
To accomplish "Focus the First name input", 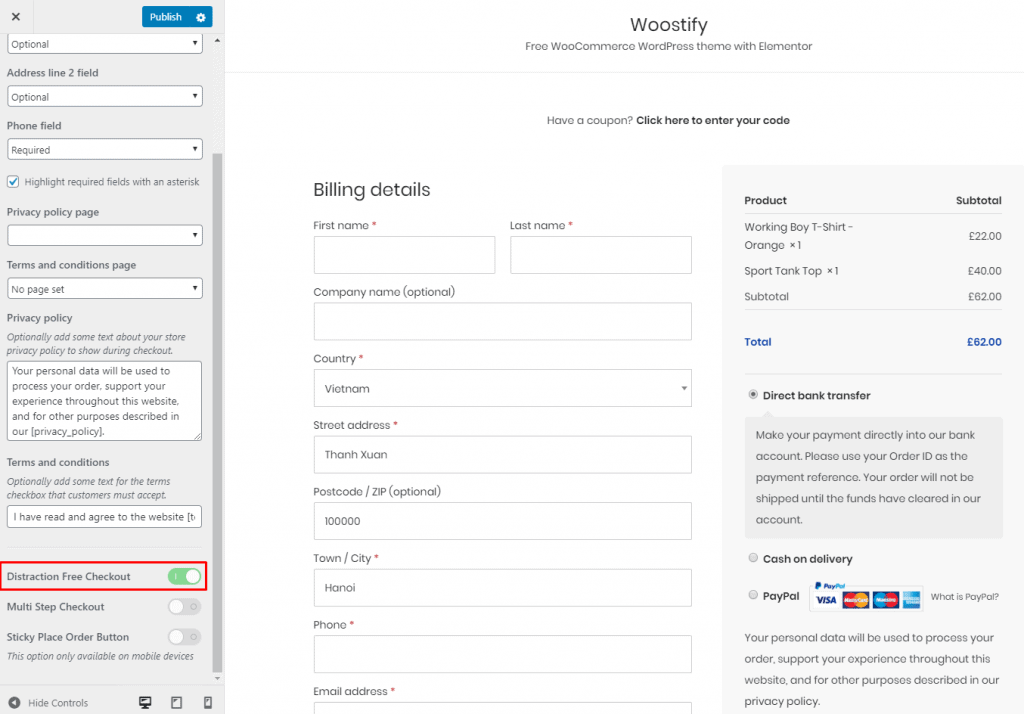I will 404,255.
